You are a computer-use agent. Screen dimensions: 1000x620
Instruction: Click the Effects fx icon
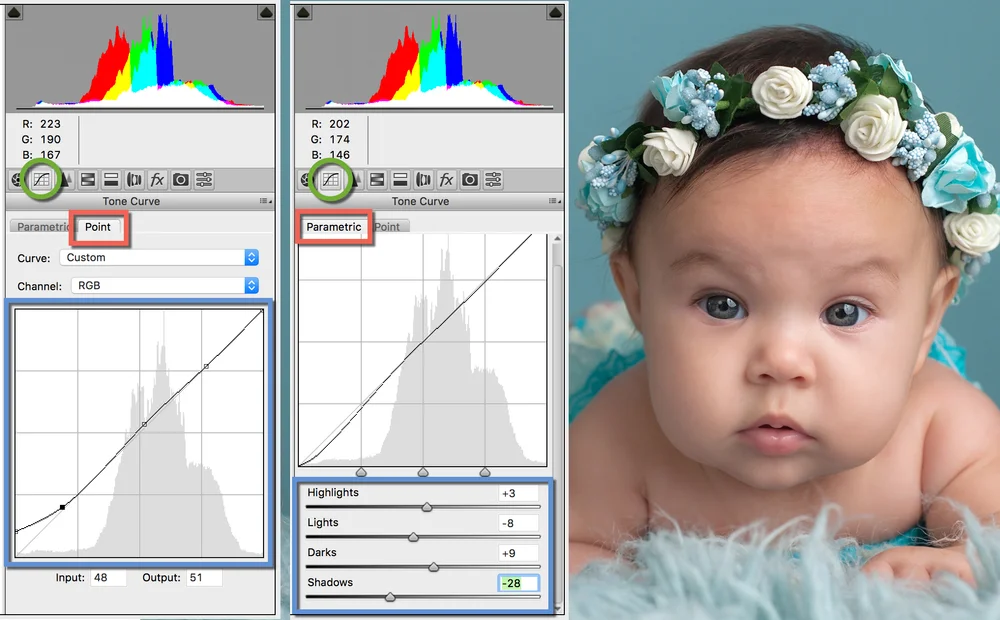click(157, 180)
